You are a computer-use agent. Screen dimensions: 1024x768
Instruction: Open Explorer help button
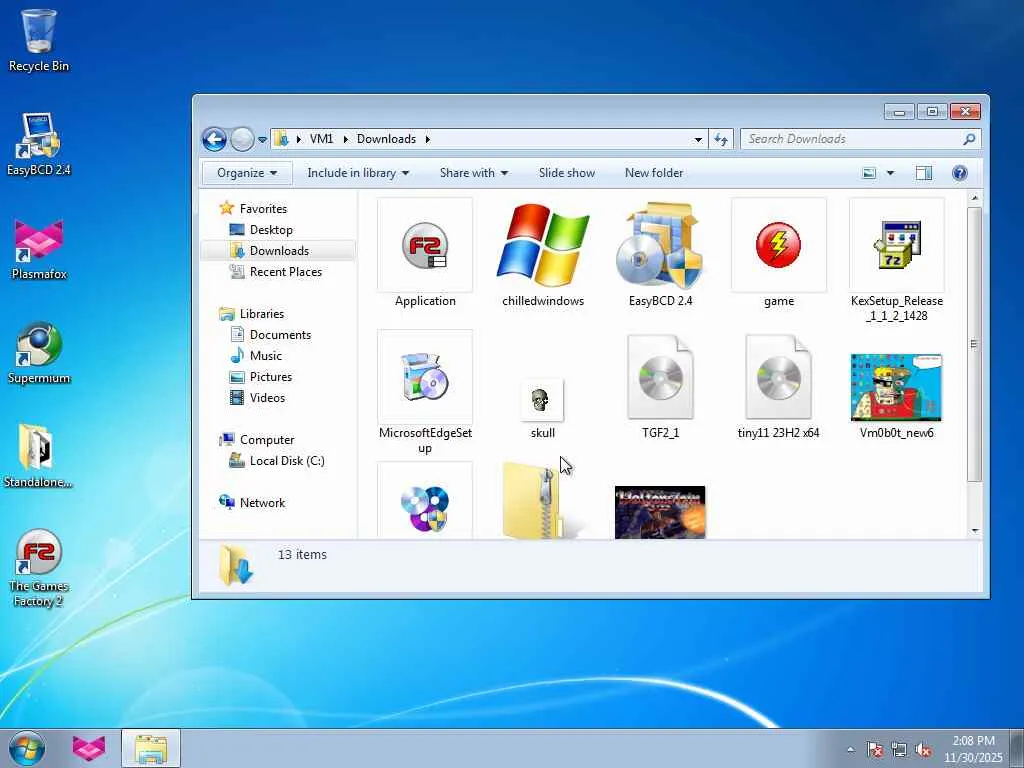pyautogui.click(x=959, y=173)
